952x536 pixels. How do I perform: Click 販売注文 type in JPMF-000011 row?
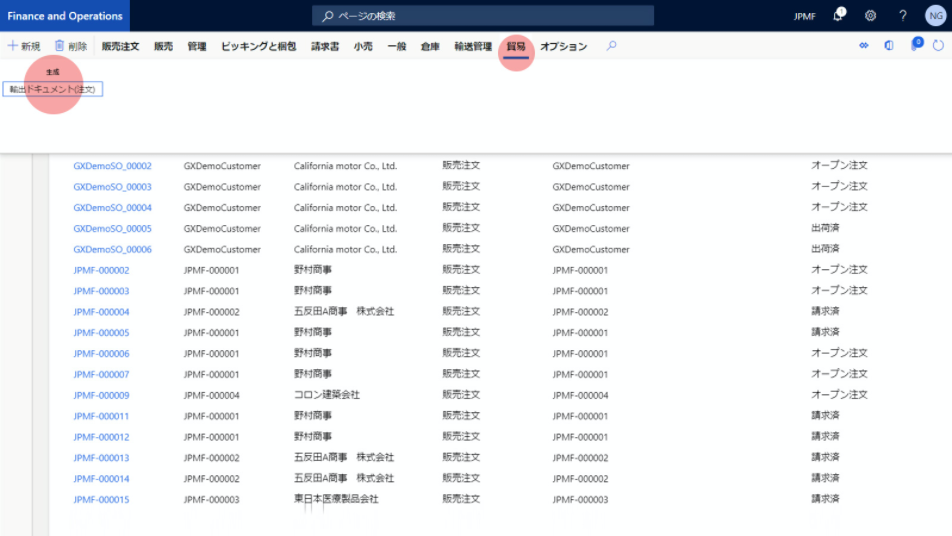461,415
